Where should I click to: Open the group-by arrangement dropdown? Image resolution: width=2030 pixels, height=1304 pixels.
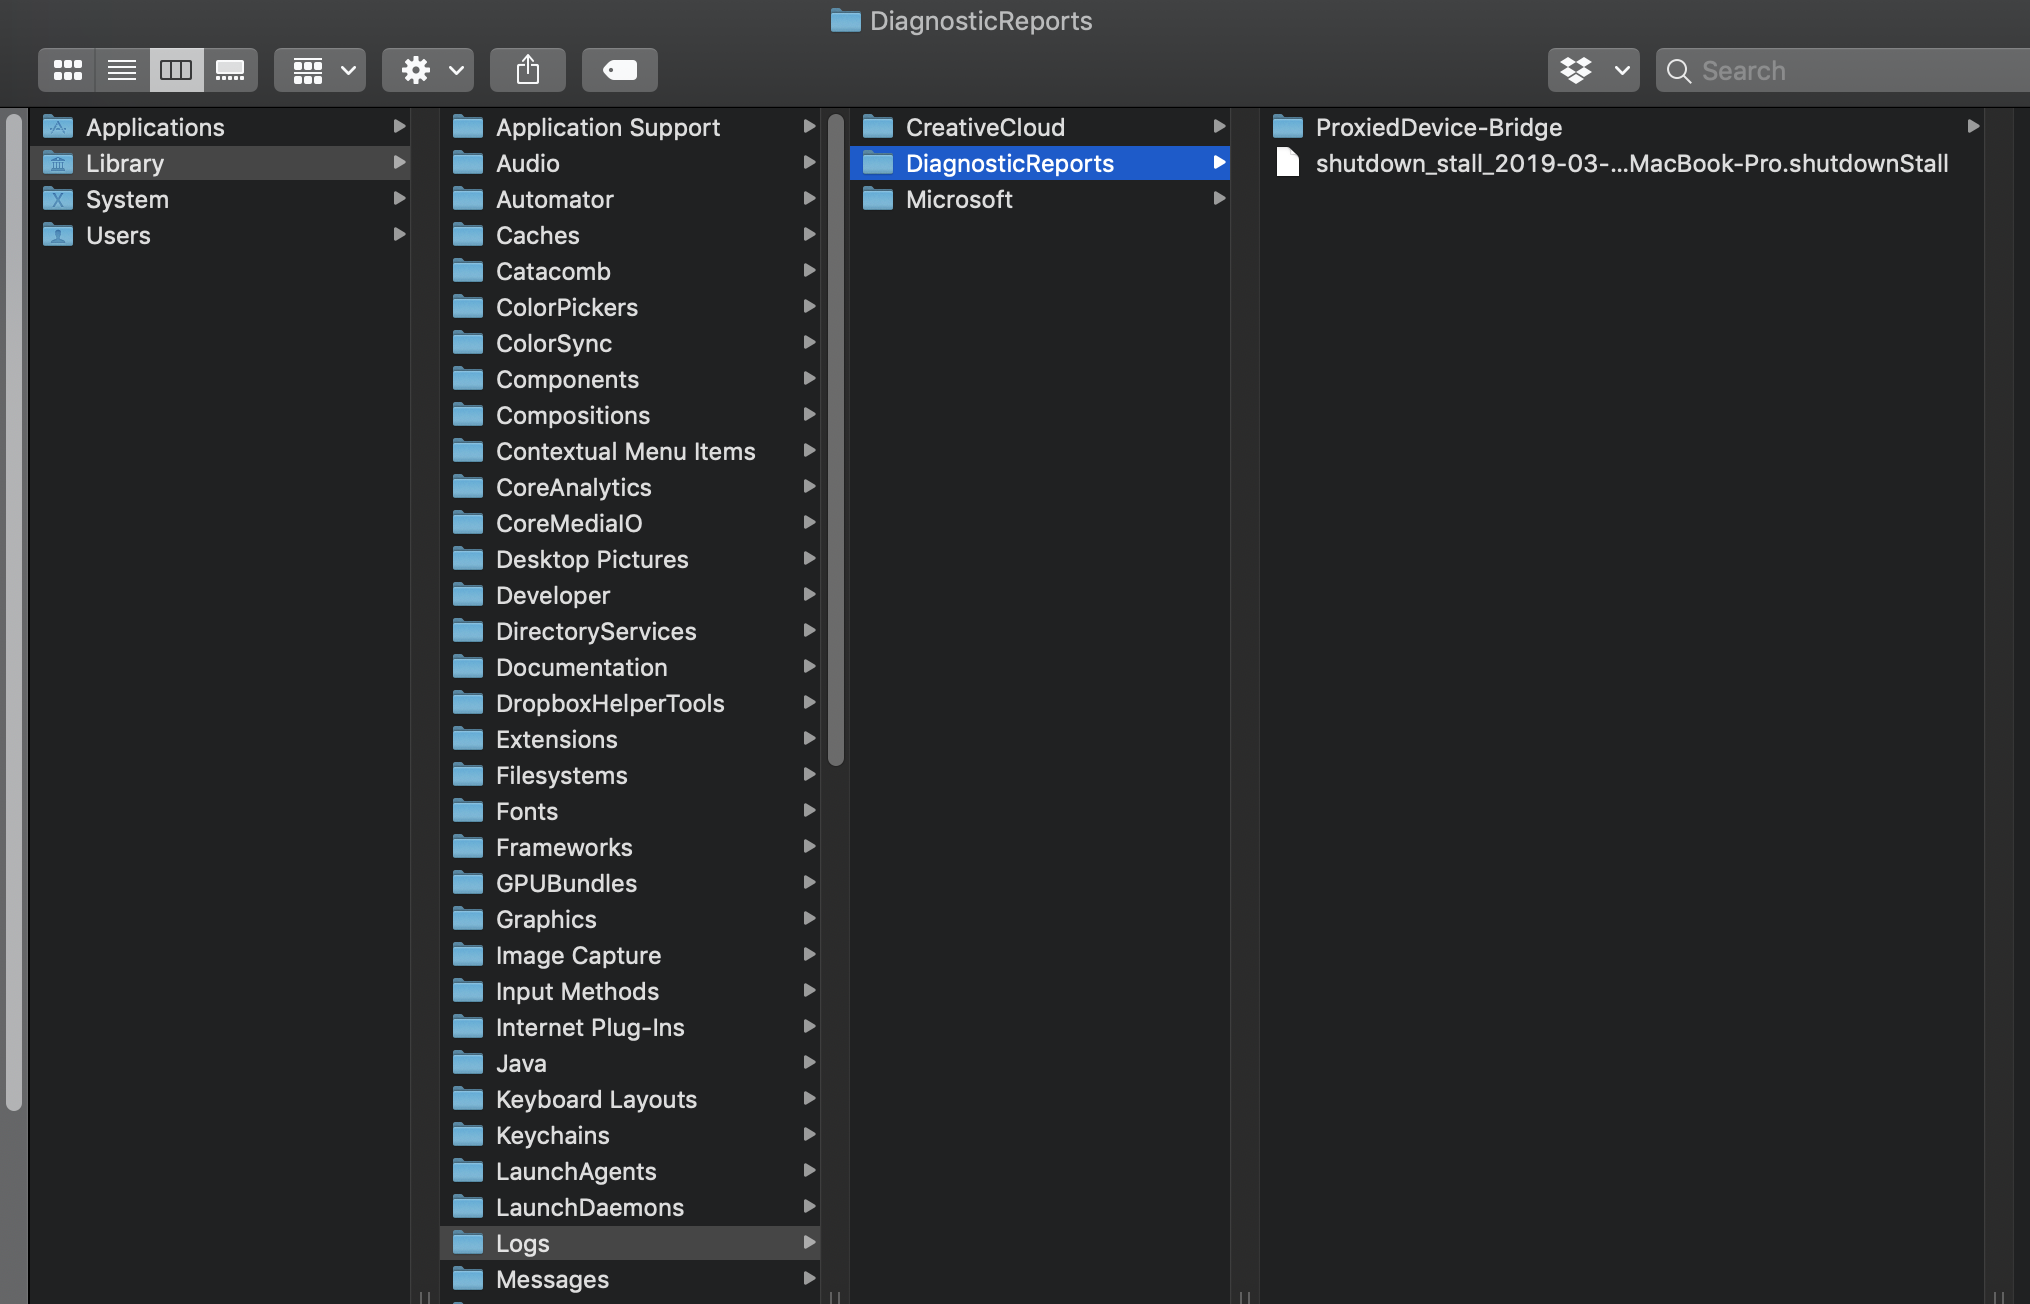[x=320, y=70]
